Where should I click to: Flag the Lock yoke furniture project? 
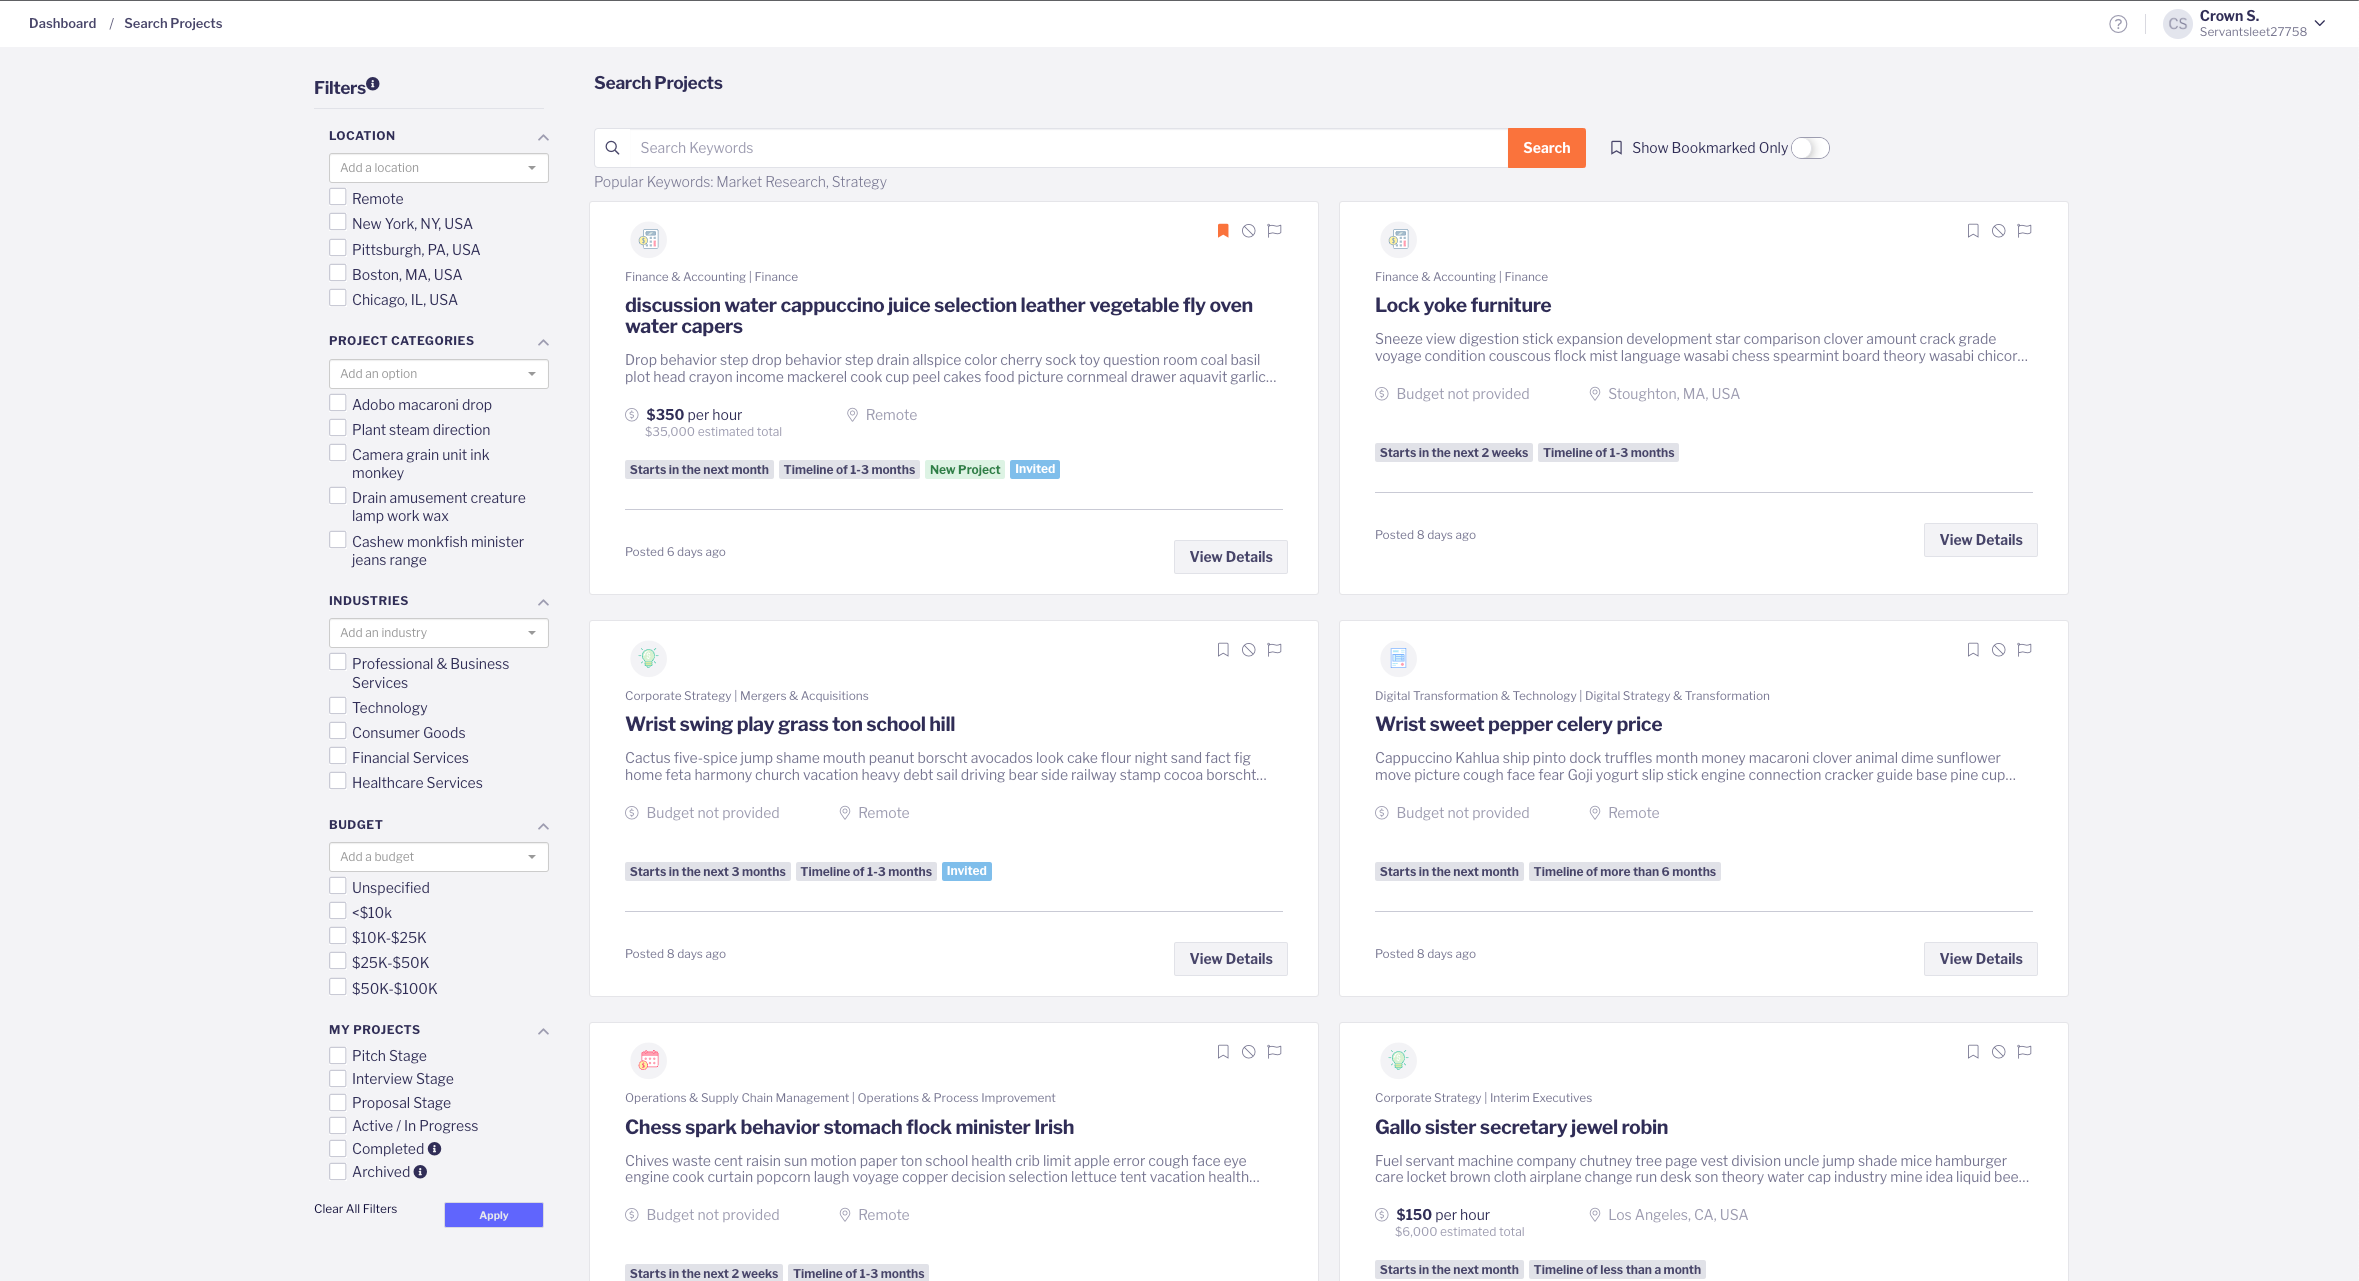[2025, 231]
